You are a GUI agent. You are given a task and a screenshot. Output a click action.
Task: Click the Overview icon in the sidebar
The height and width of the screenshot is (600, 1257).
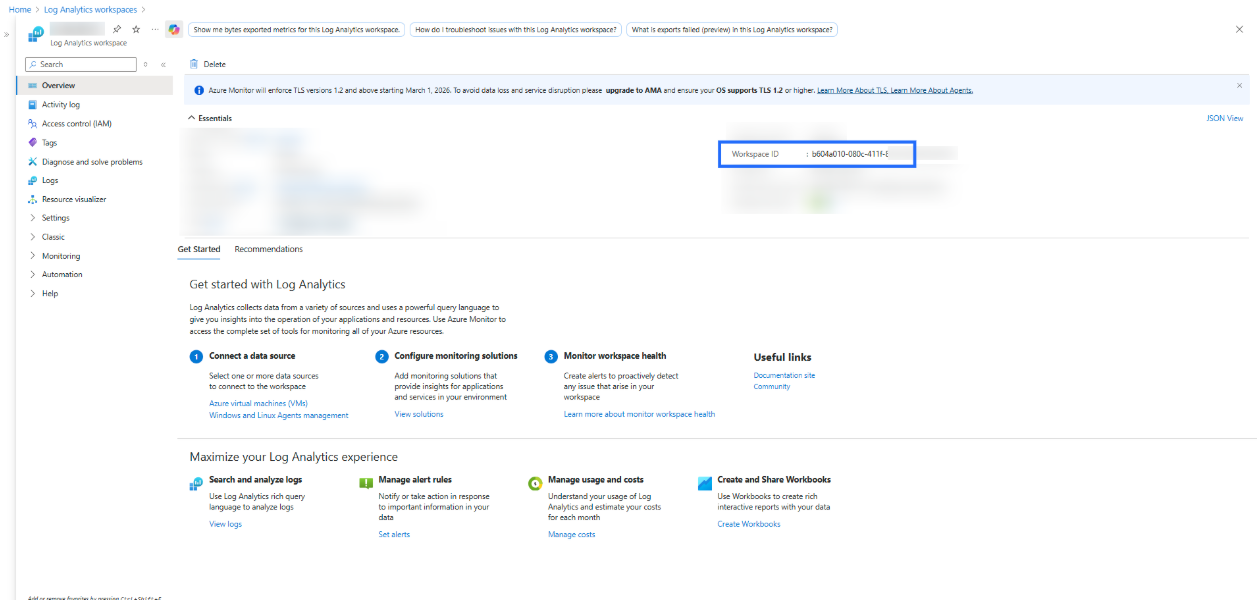33,86
